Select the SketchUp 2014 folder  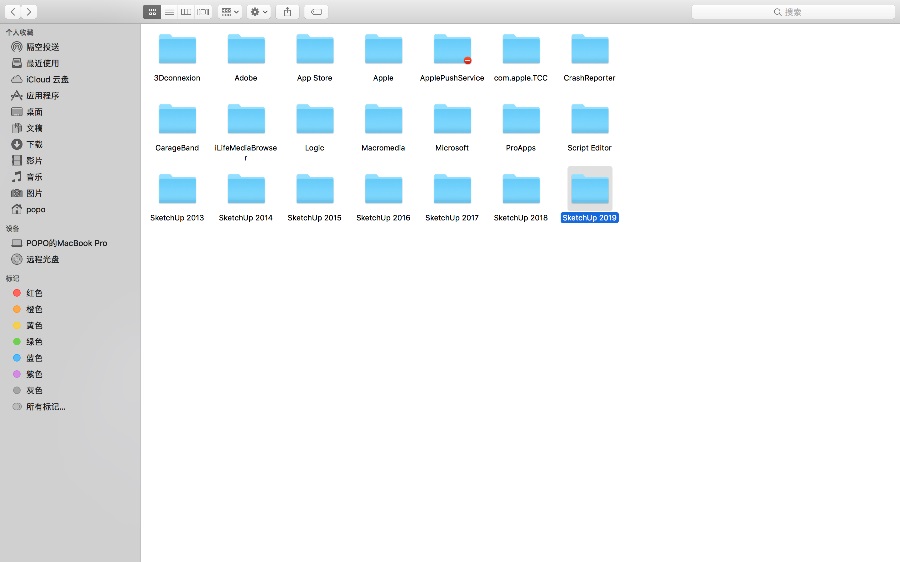pos(246,189)
